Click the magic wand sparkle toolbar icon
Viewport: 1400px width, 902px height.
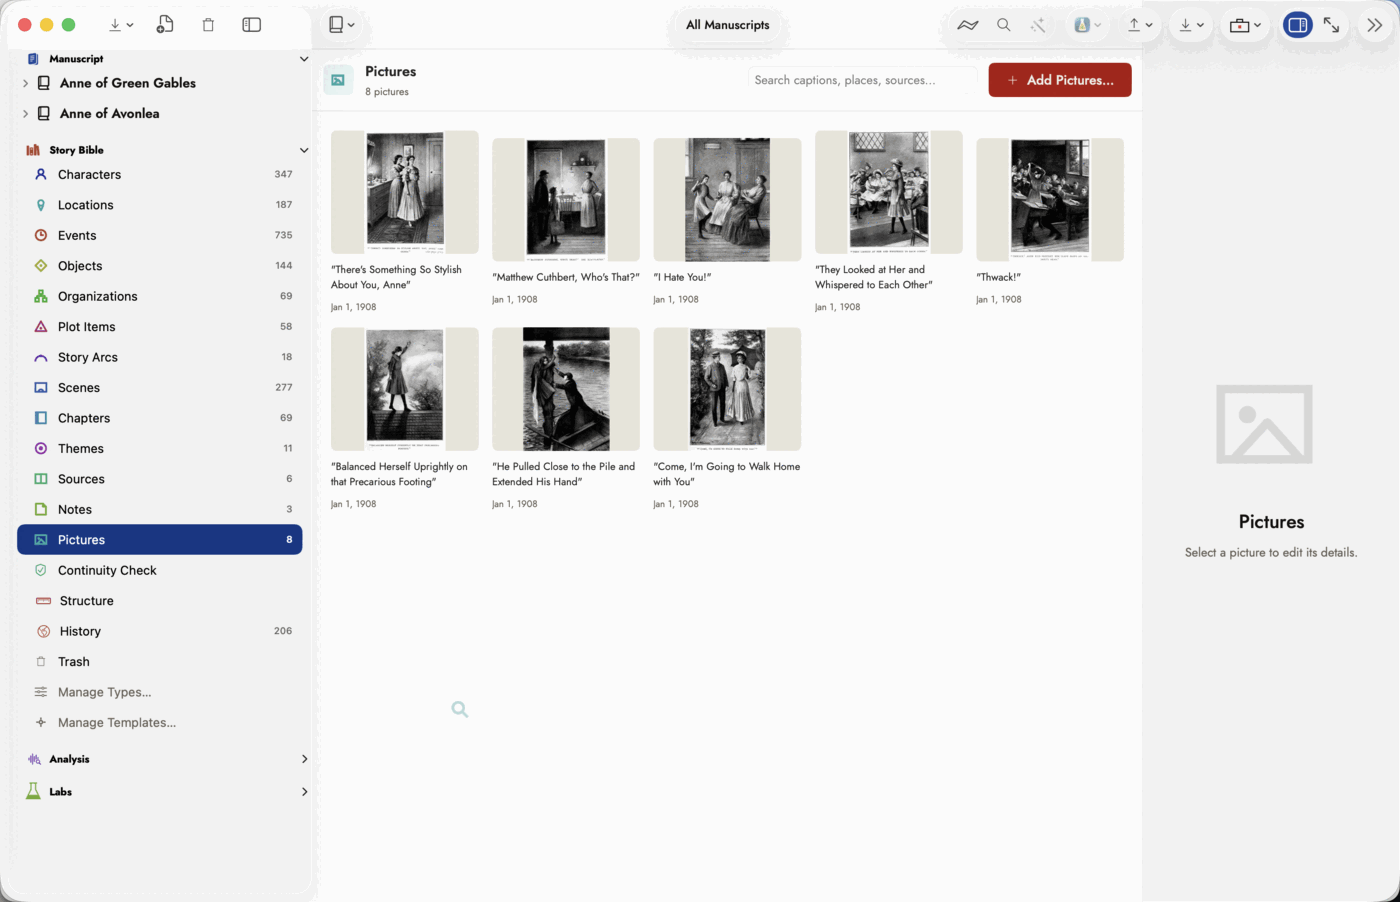(1038, 25)
